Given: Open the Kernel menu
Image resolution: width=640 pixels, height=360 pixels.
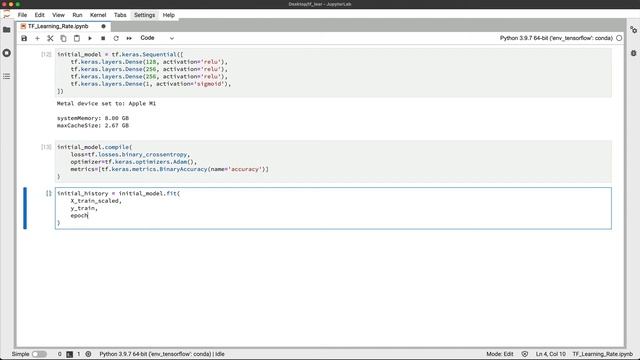Looking at the screenshot, I should (x=98, y=15).
